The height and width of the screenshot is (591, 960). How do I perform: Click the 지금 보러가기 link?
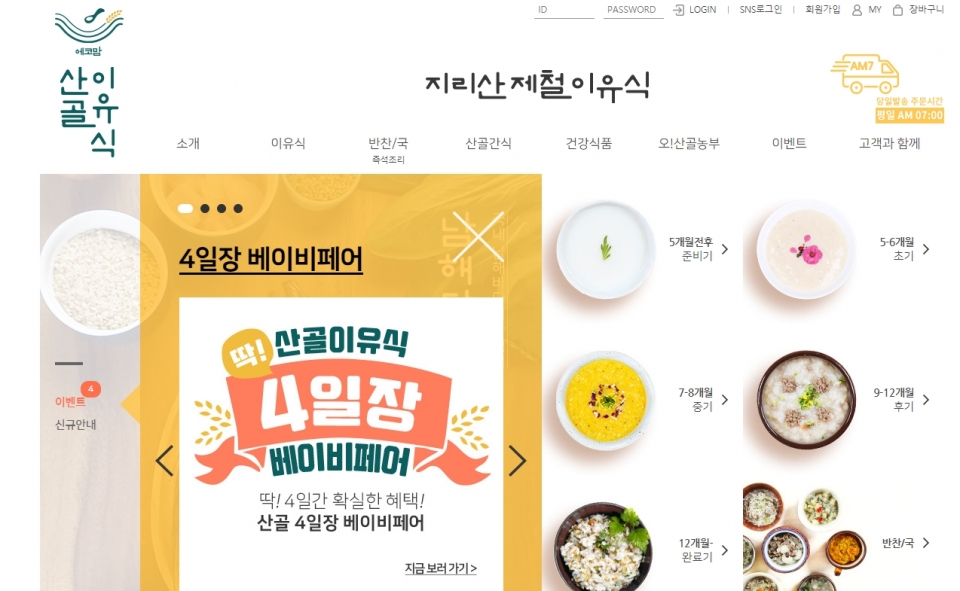(x=441, y=568)
